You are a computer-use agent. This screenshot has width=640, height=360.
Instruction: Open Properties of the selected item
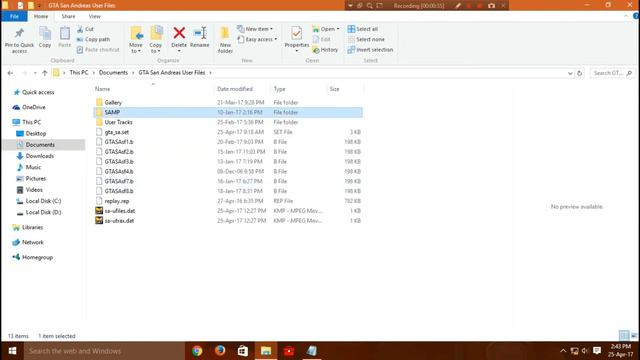tap(297, 39)
